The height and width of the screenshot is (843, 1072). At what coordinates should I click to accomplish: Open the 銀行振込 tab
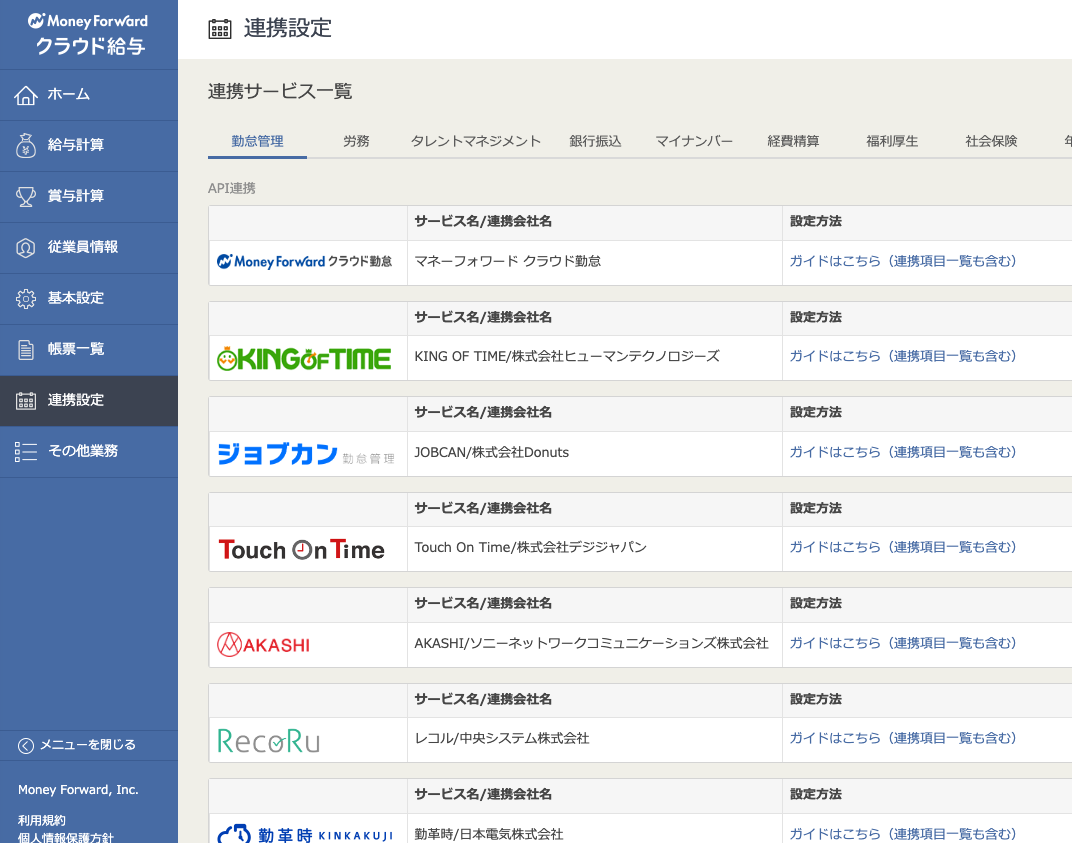595,142
